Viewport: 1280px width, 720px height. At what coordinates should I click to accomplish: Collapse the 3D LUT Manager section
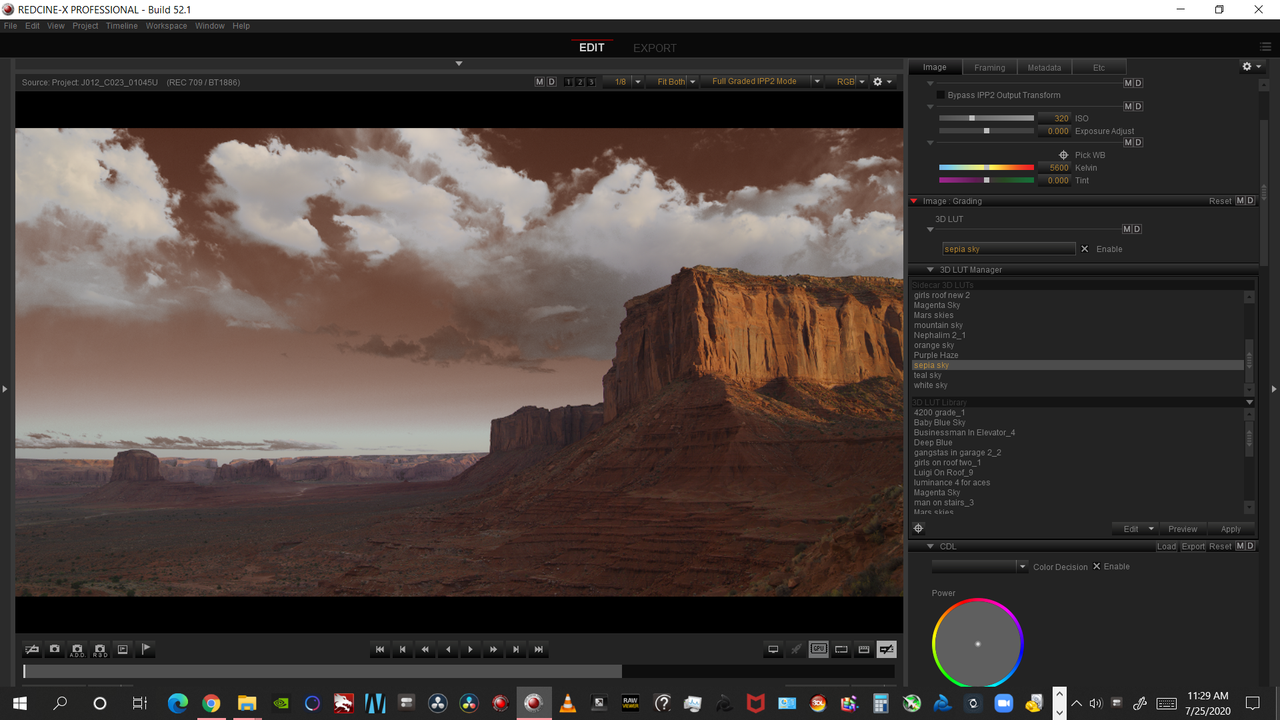[930, 270]
